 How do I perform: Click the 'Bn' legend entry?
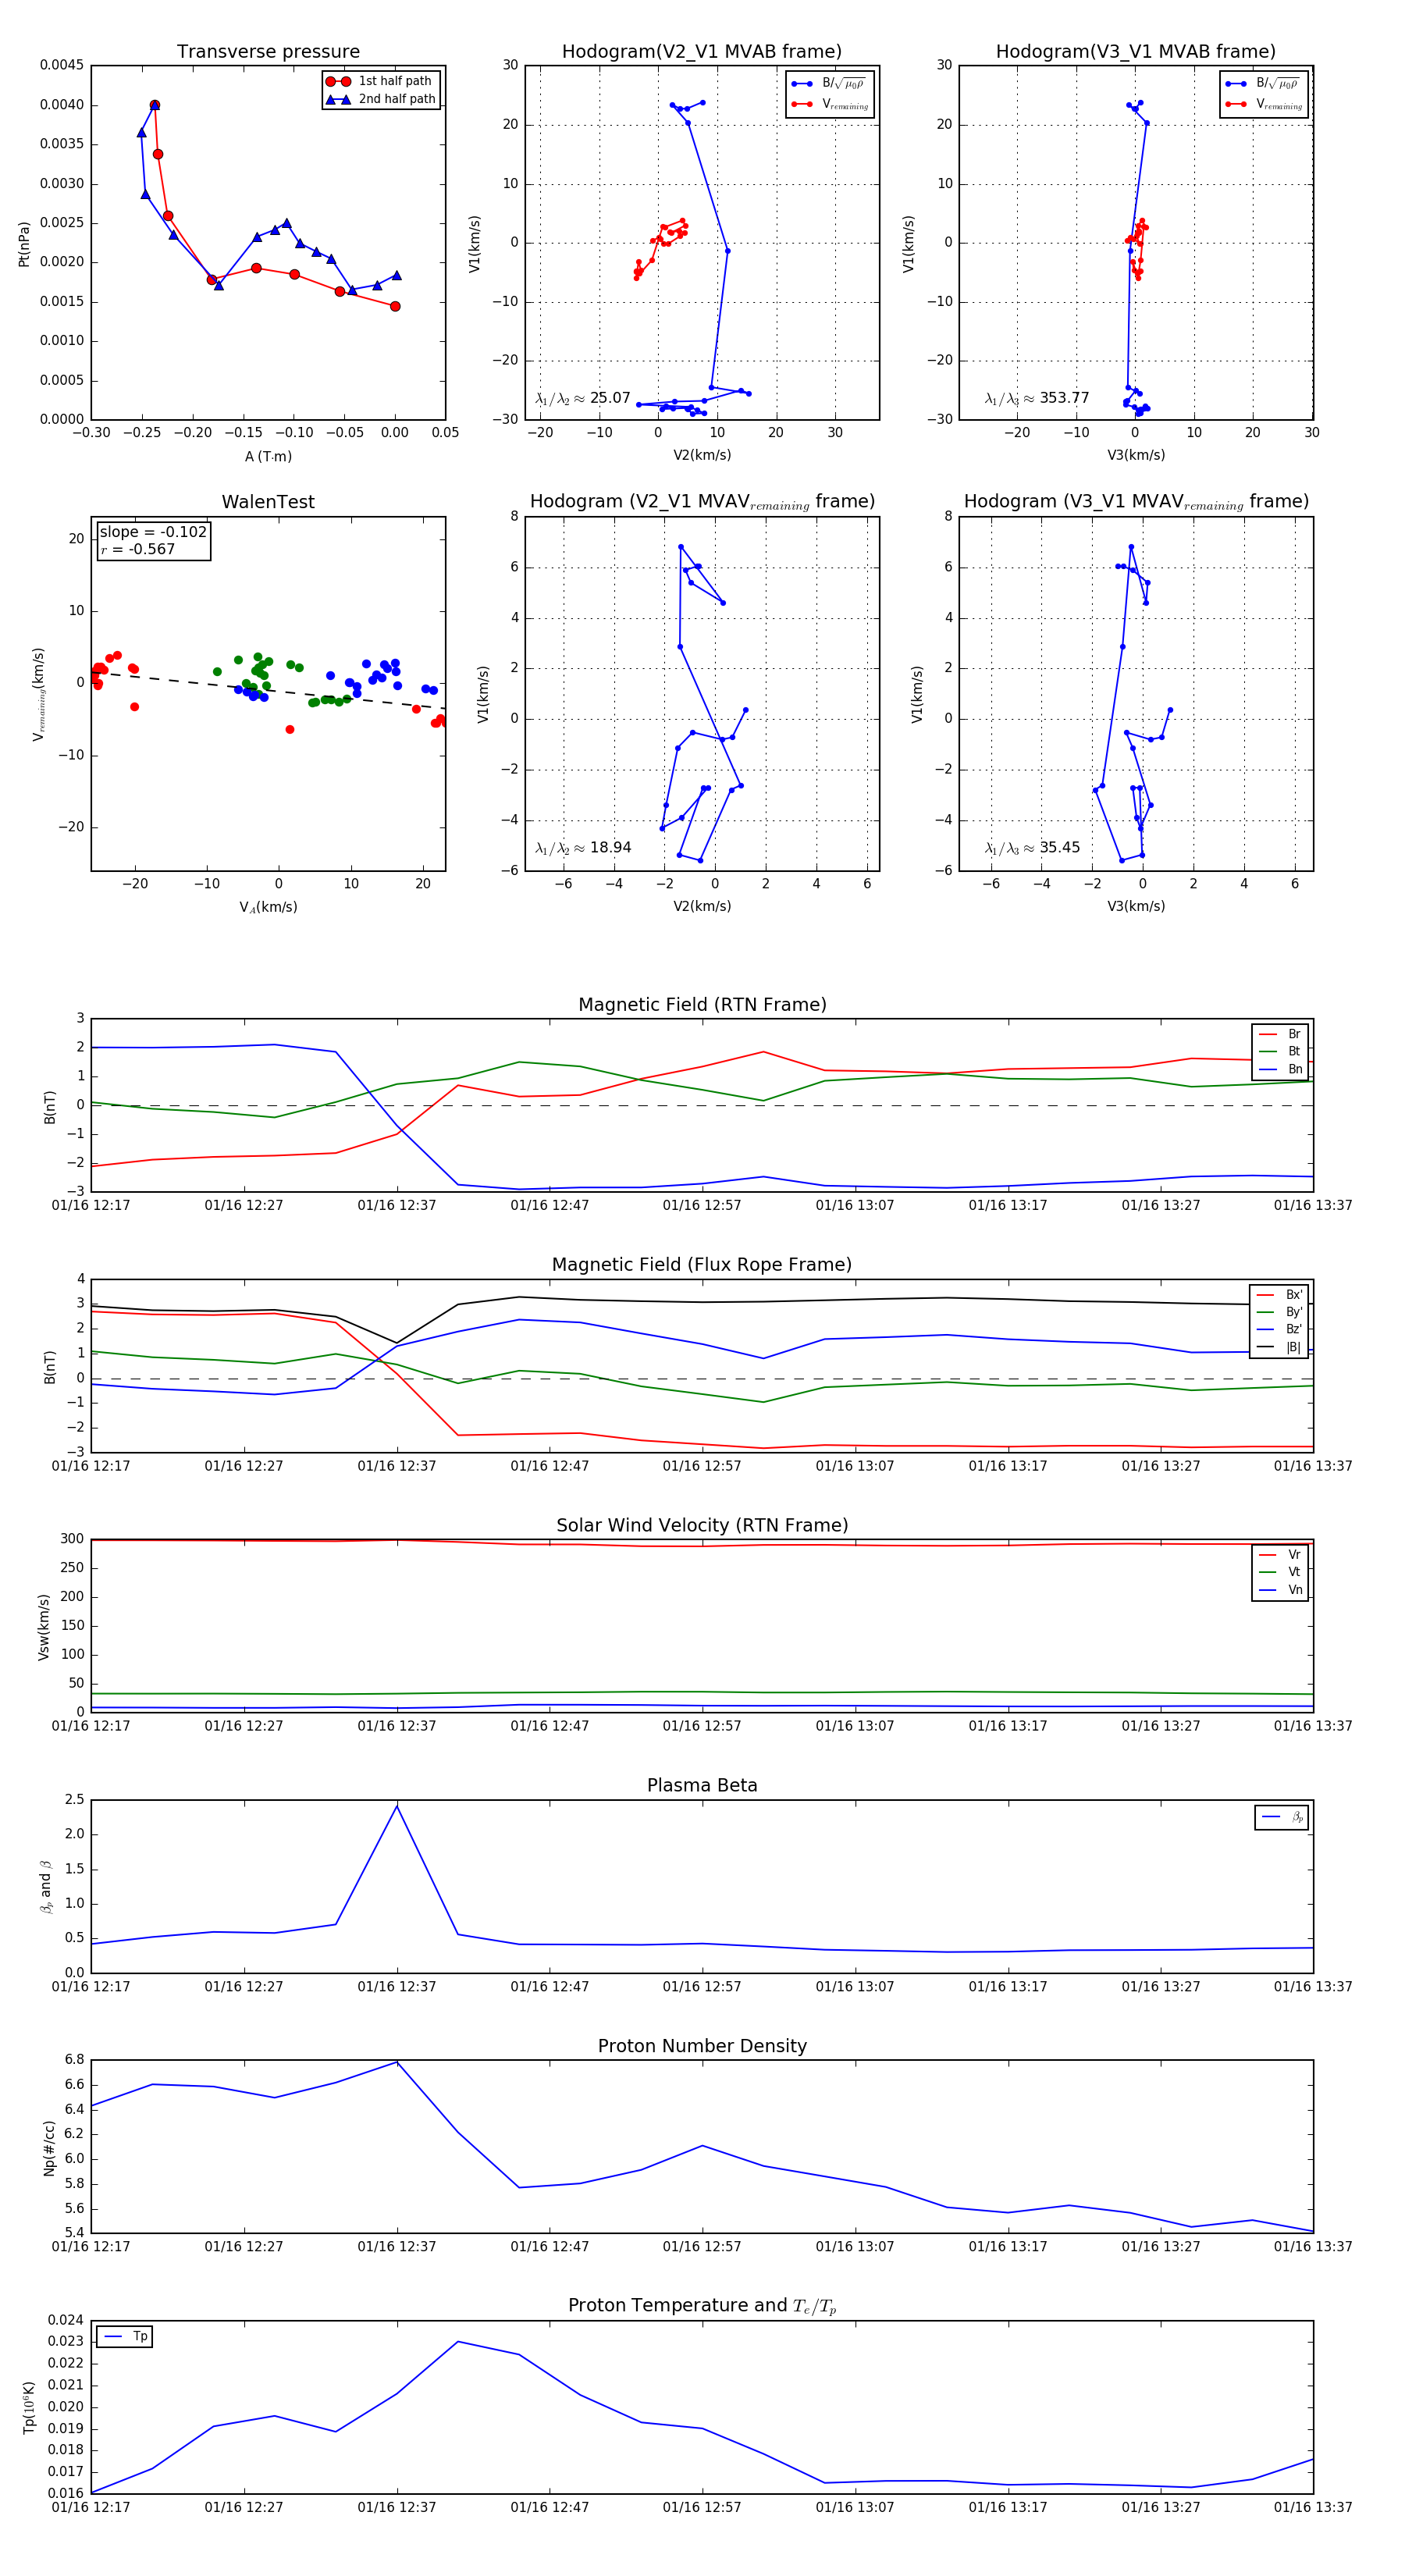point(1281,1069)
